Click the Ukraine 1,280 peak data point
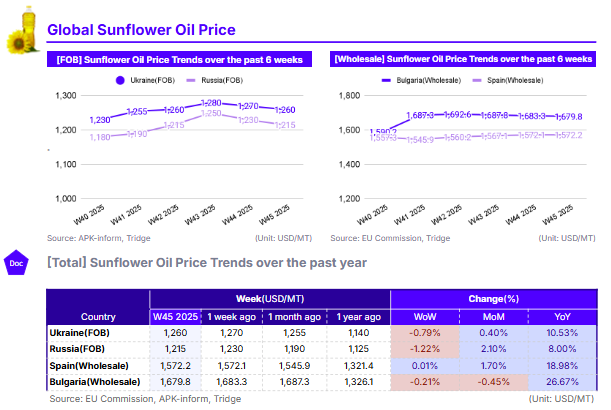Screen dimensions: 611x410 coord(211,103)
